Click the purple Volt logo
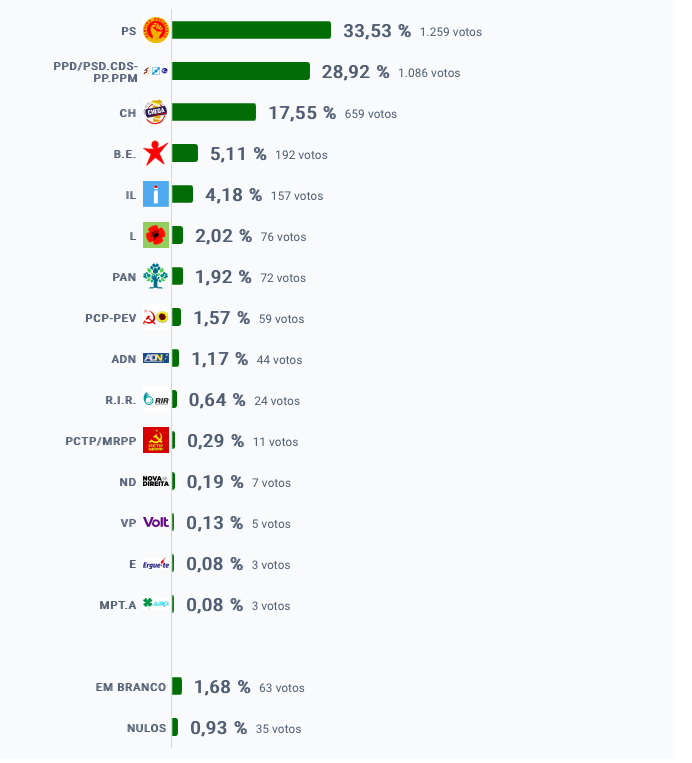Image resolution: width=692 pixels, height=763 pixels. click(156, 522)
